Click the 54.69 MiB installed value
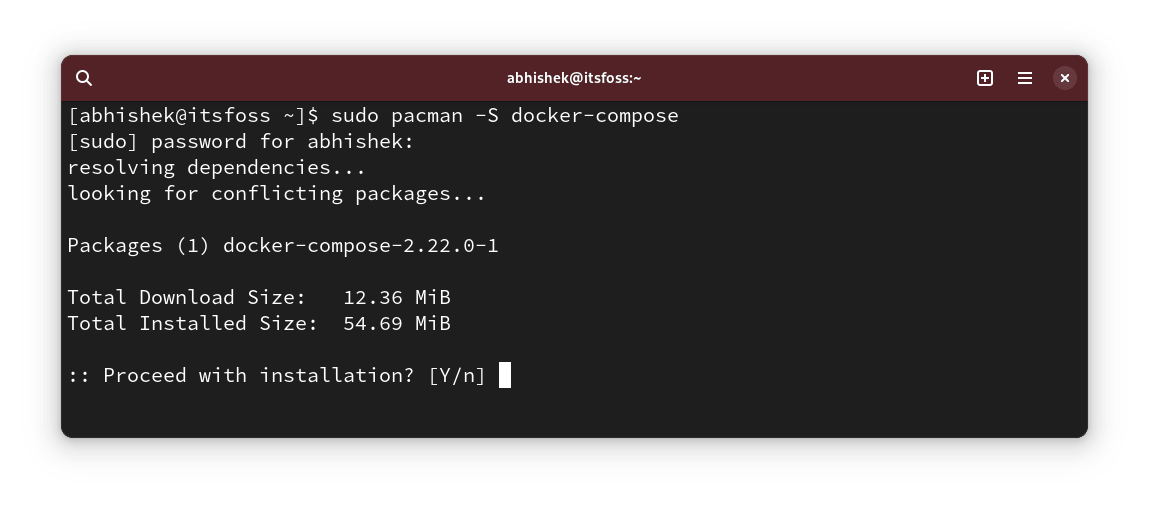The height and width of the screenshot is (505, 1149). click(x=397, y=323)
